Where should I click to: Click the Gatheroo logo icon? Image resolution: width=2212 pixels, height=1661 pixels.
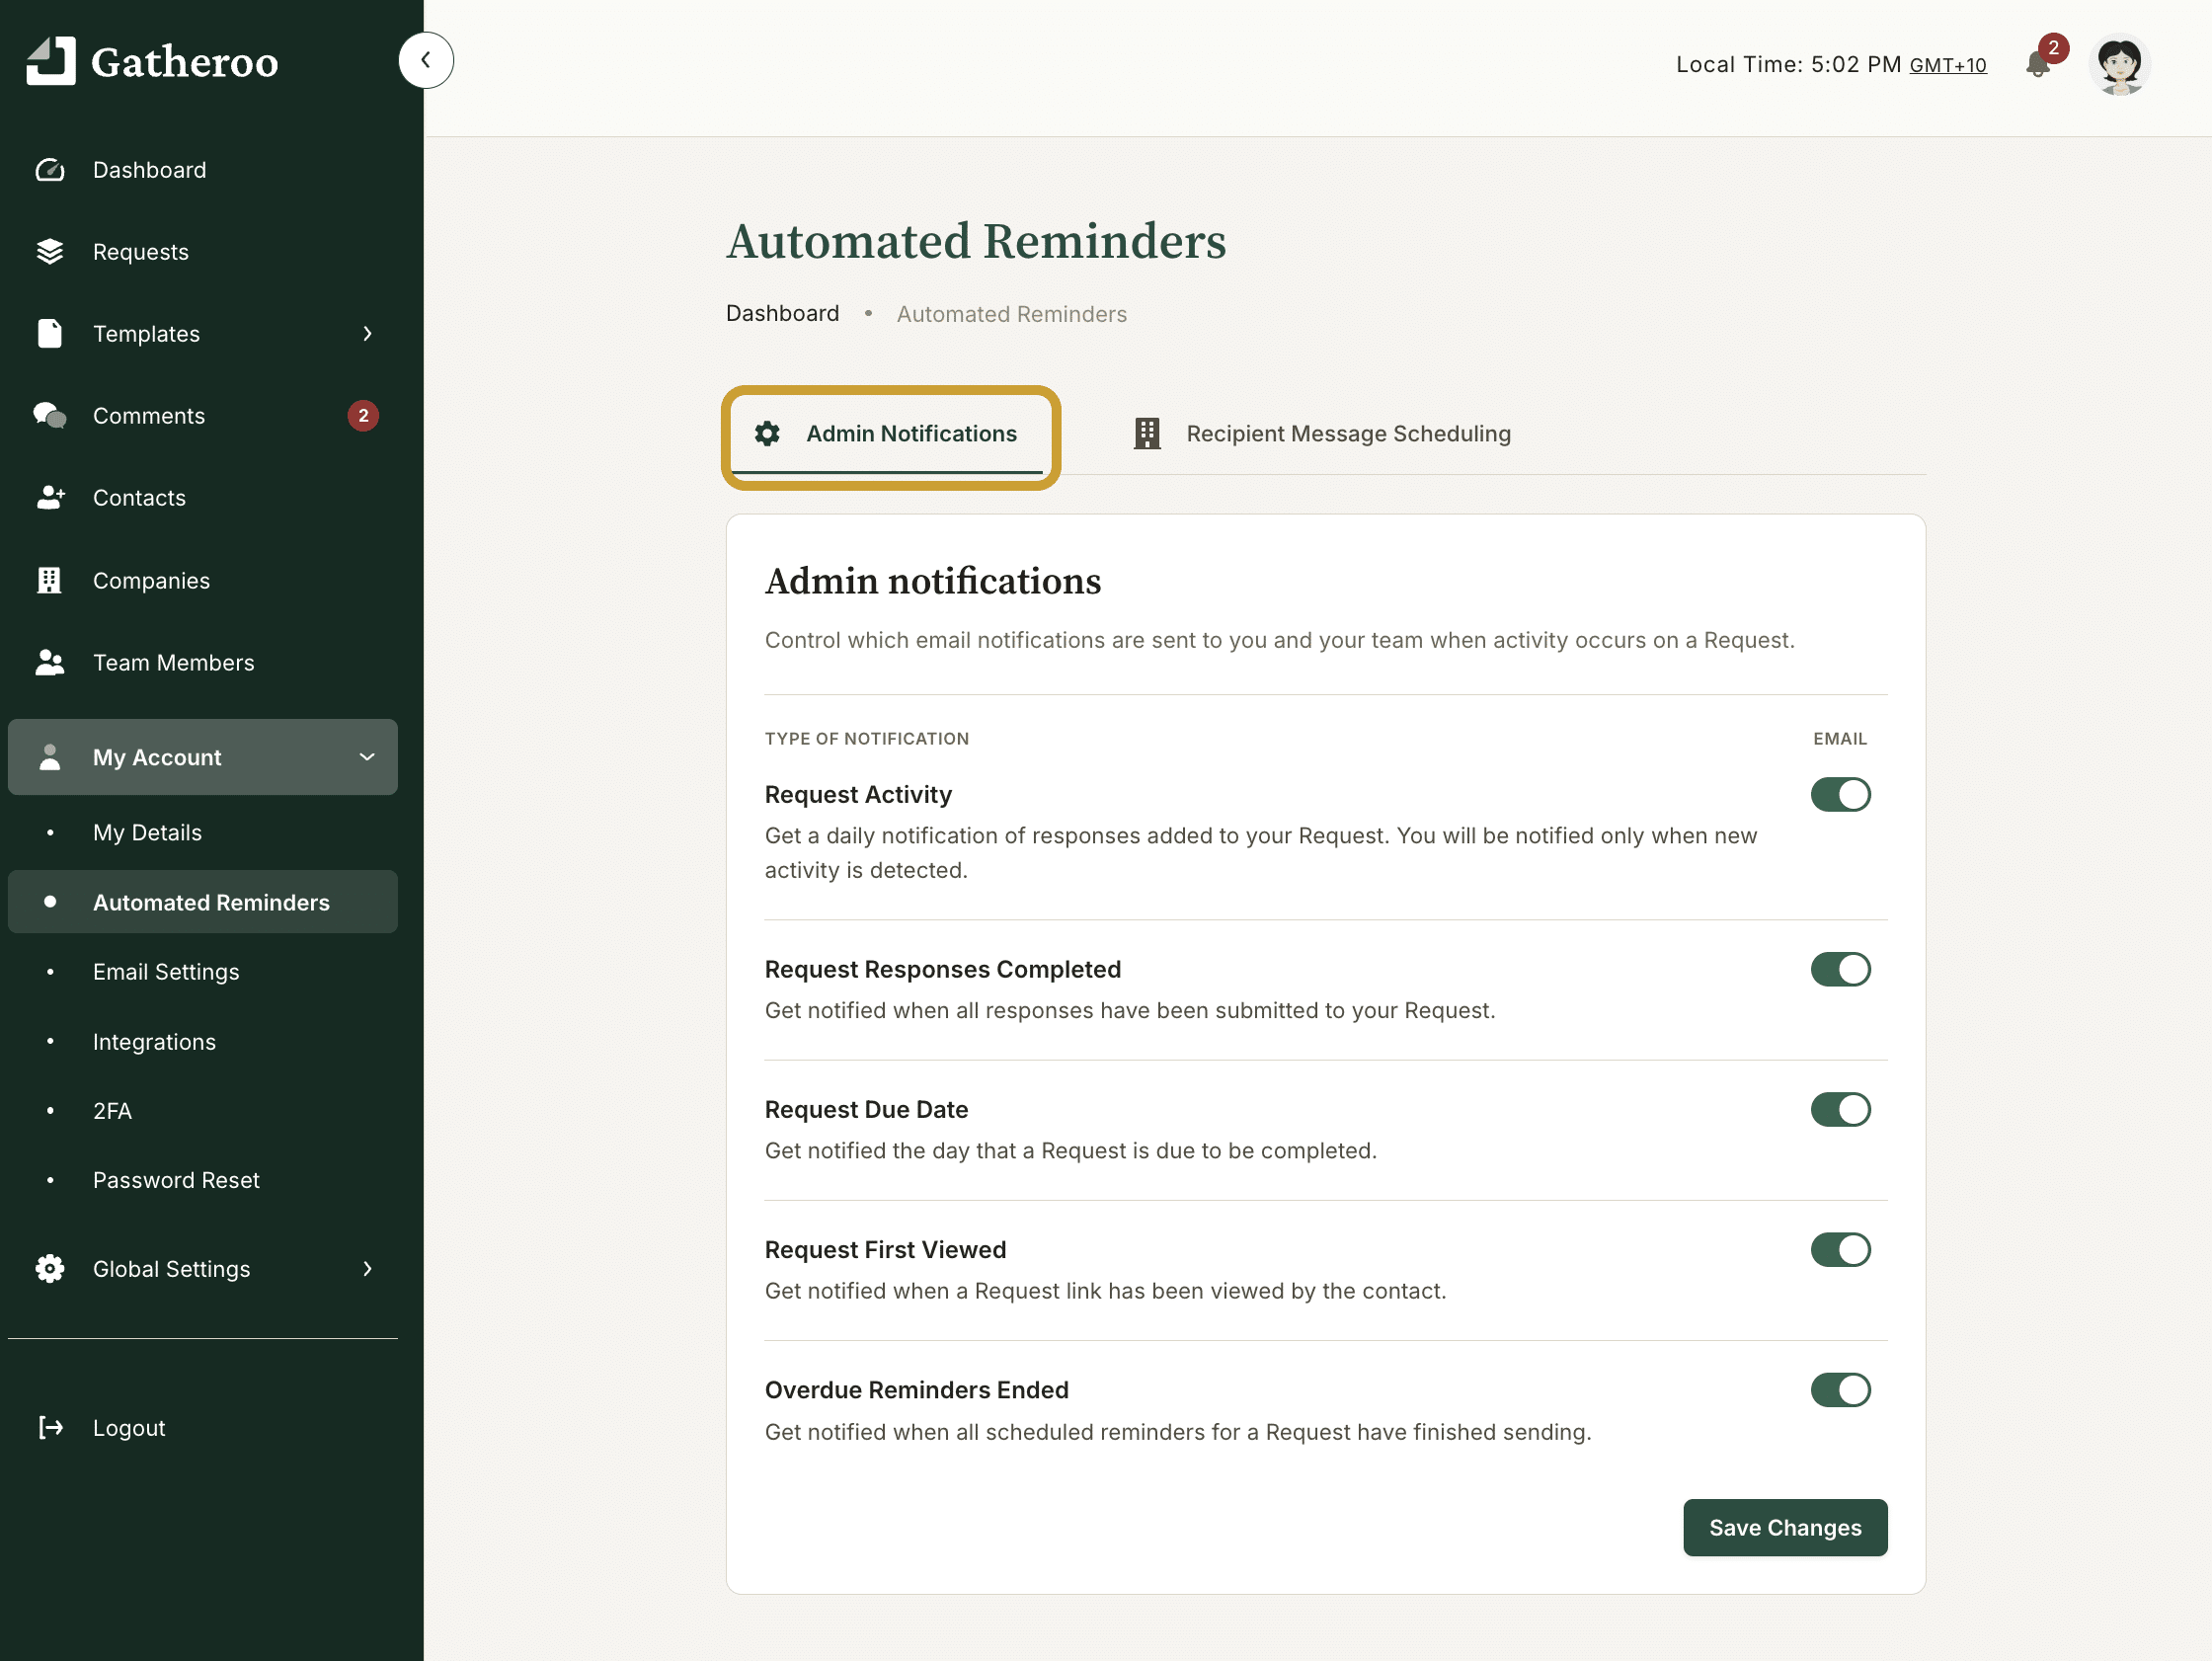click(x=50, y=61)
